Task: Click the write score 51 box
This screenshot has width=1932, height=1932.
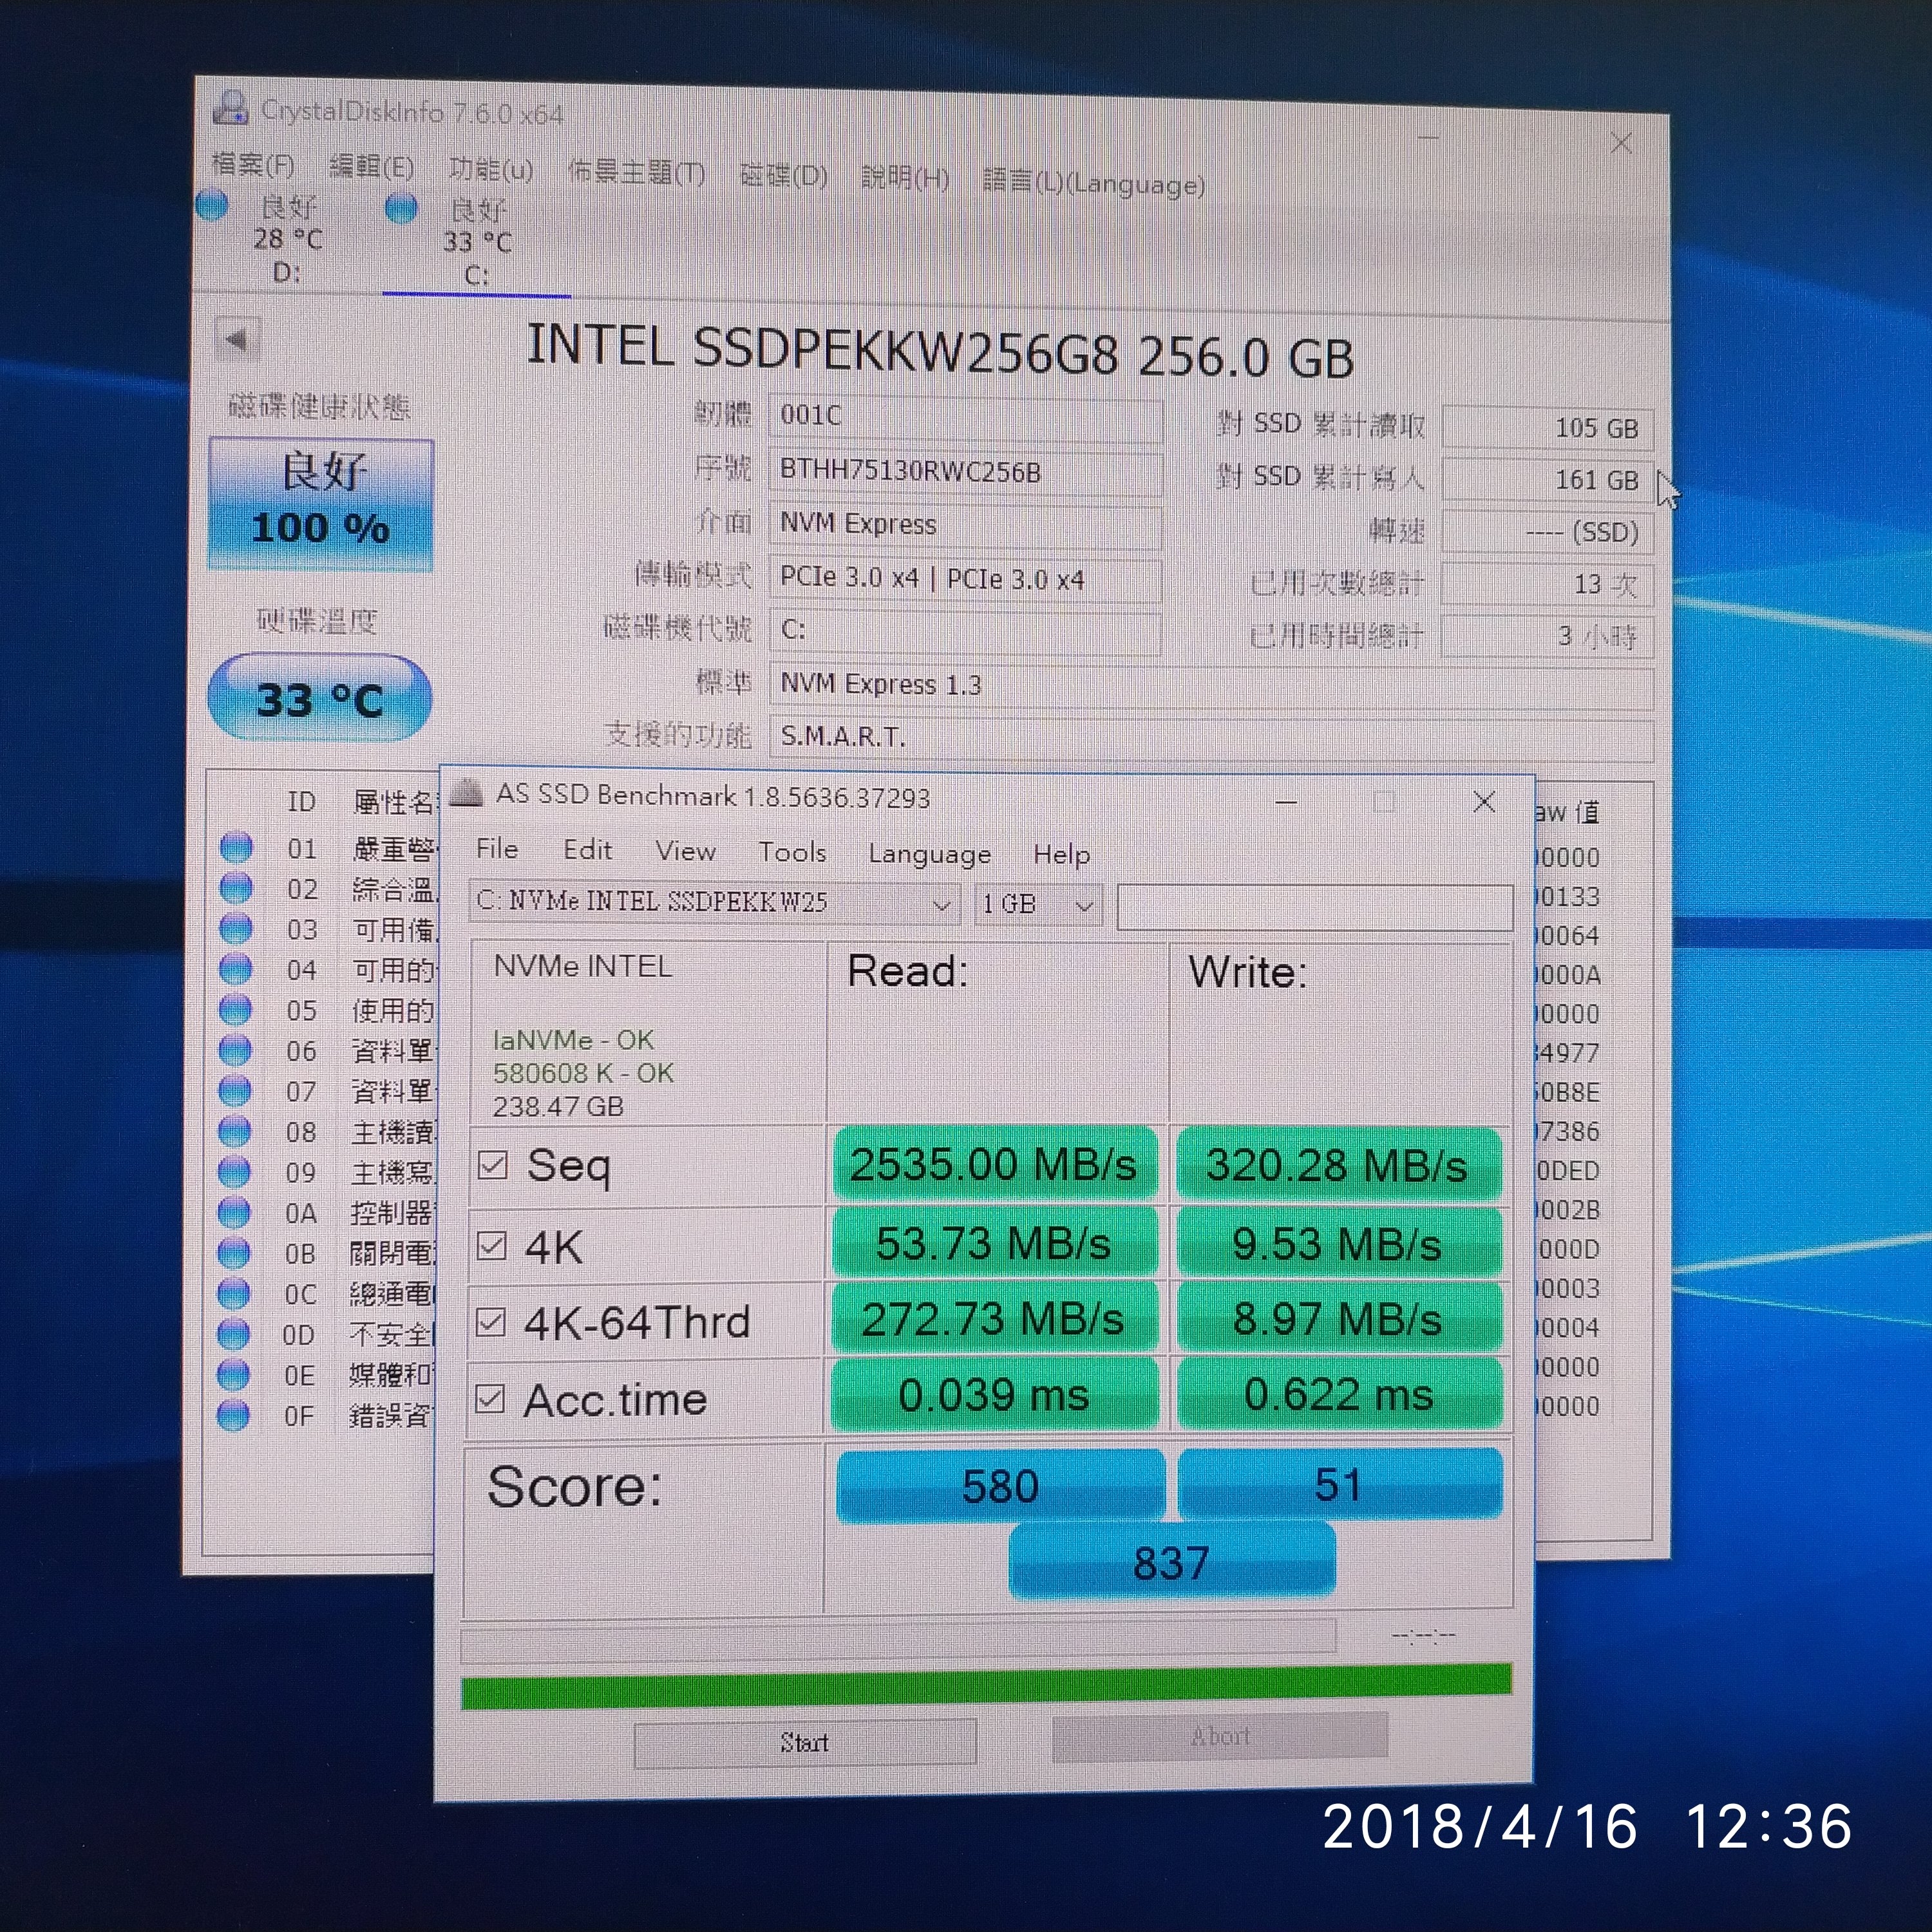Action: click(x=1340, y=1484)
